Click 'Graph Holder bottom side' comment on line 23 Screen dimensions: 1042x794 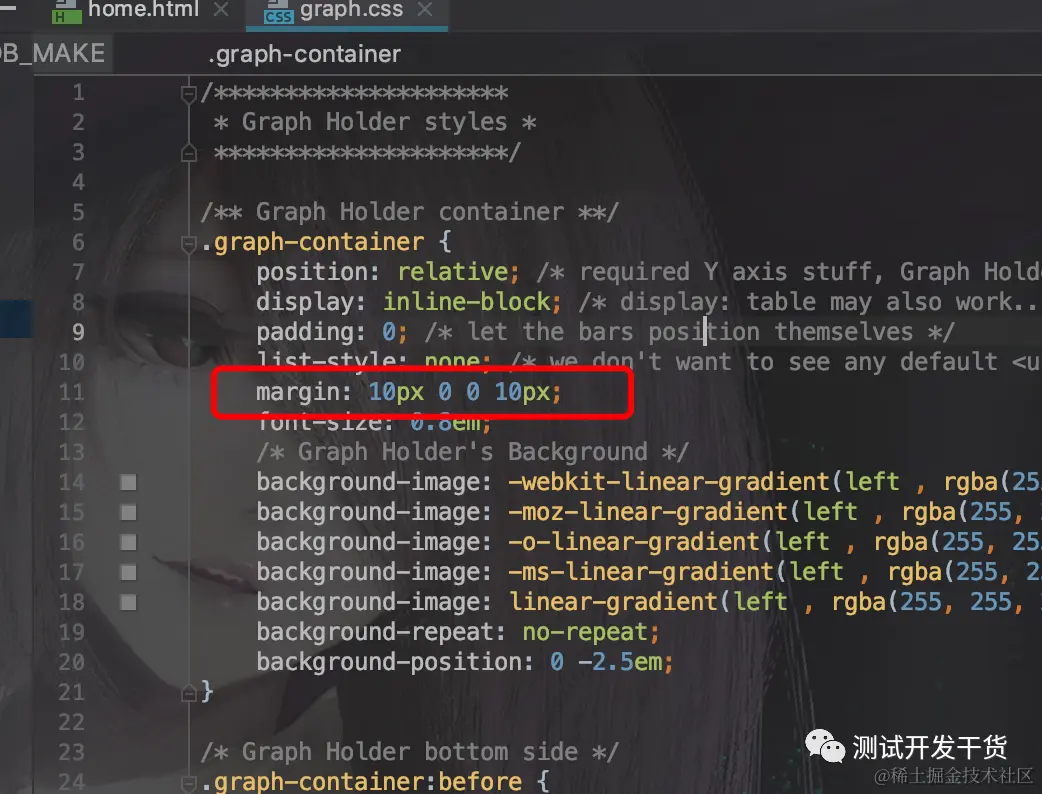click(x=410, y=751)
